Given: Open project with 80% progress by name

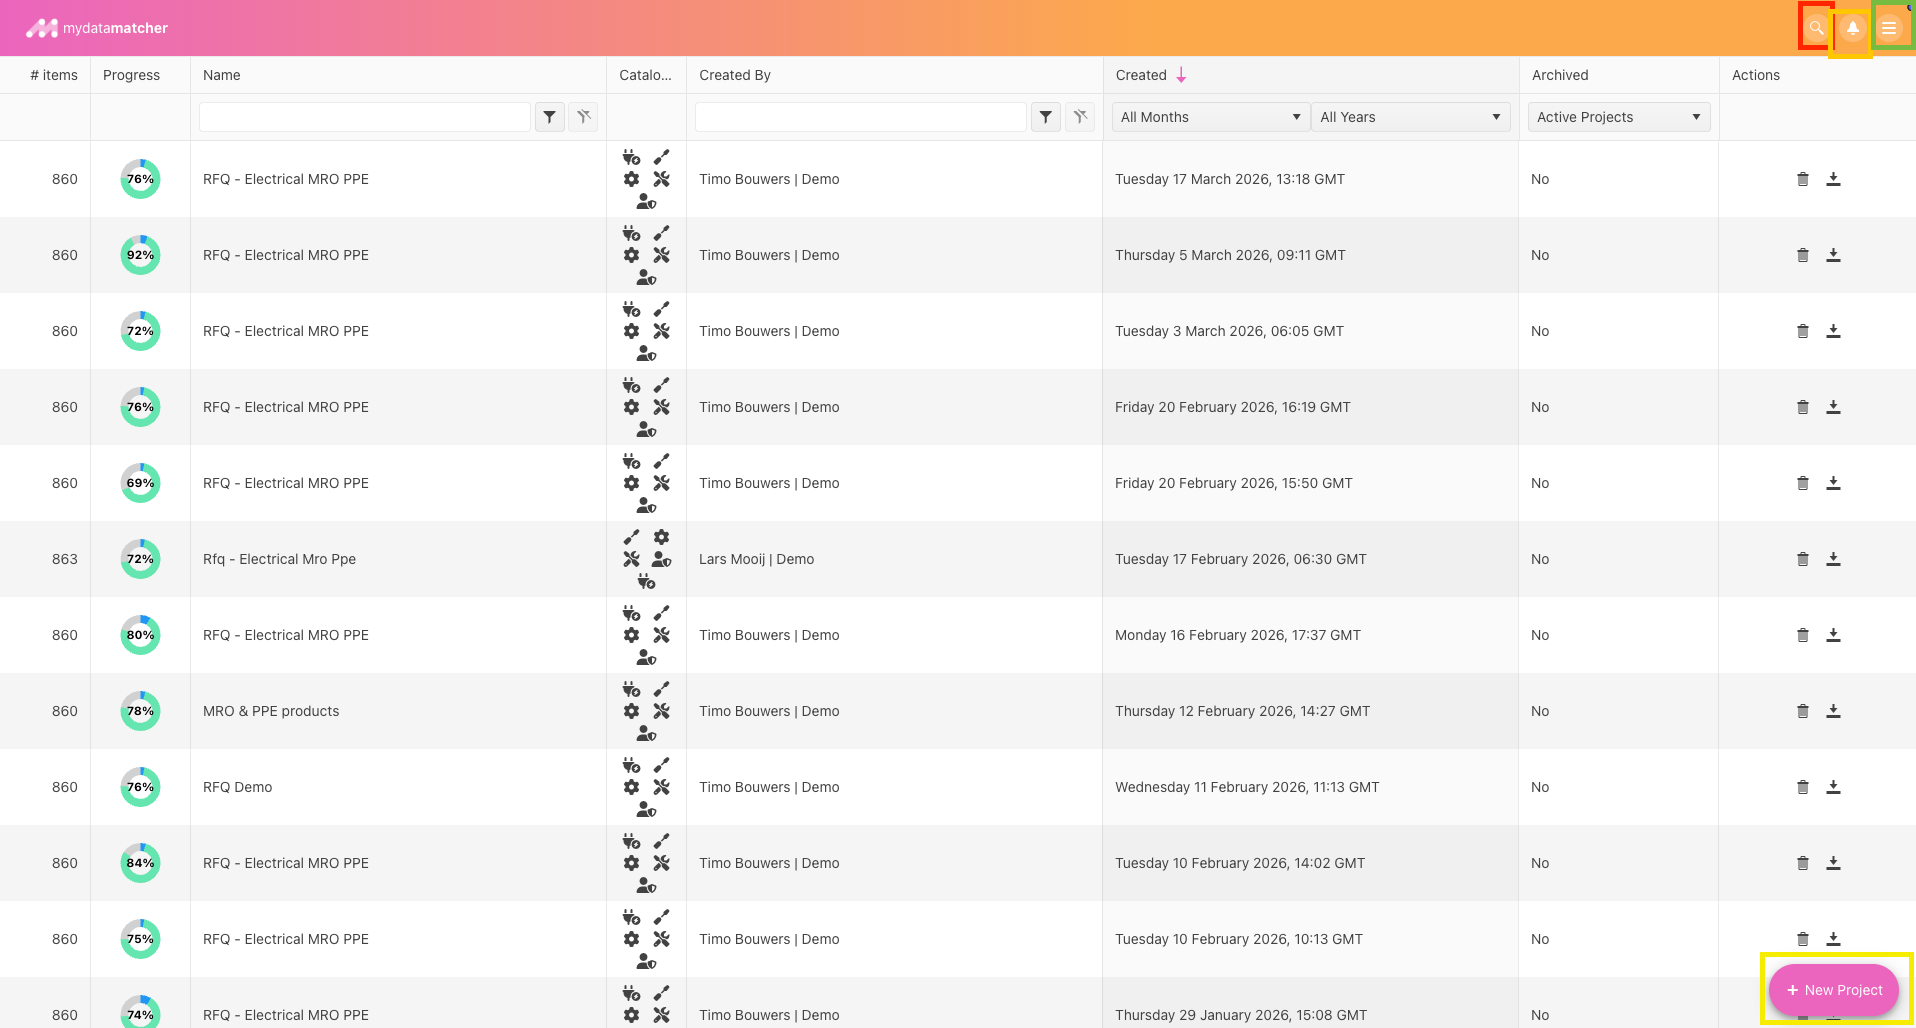Looking at the screenshot, I should (286, 635).
